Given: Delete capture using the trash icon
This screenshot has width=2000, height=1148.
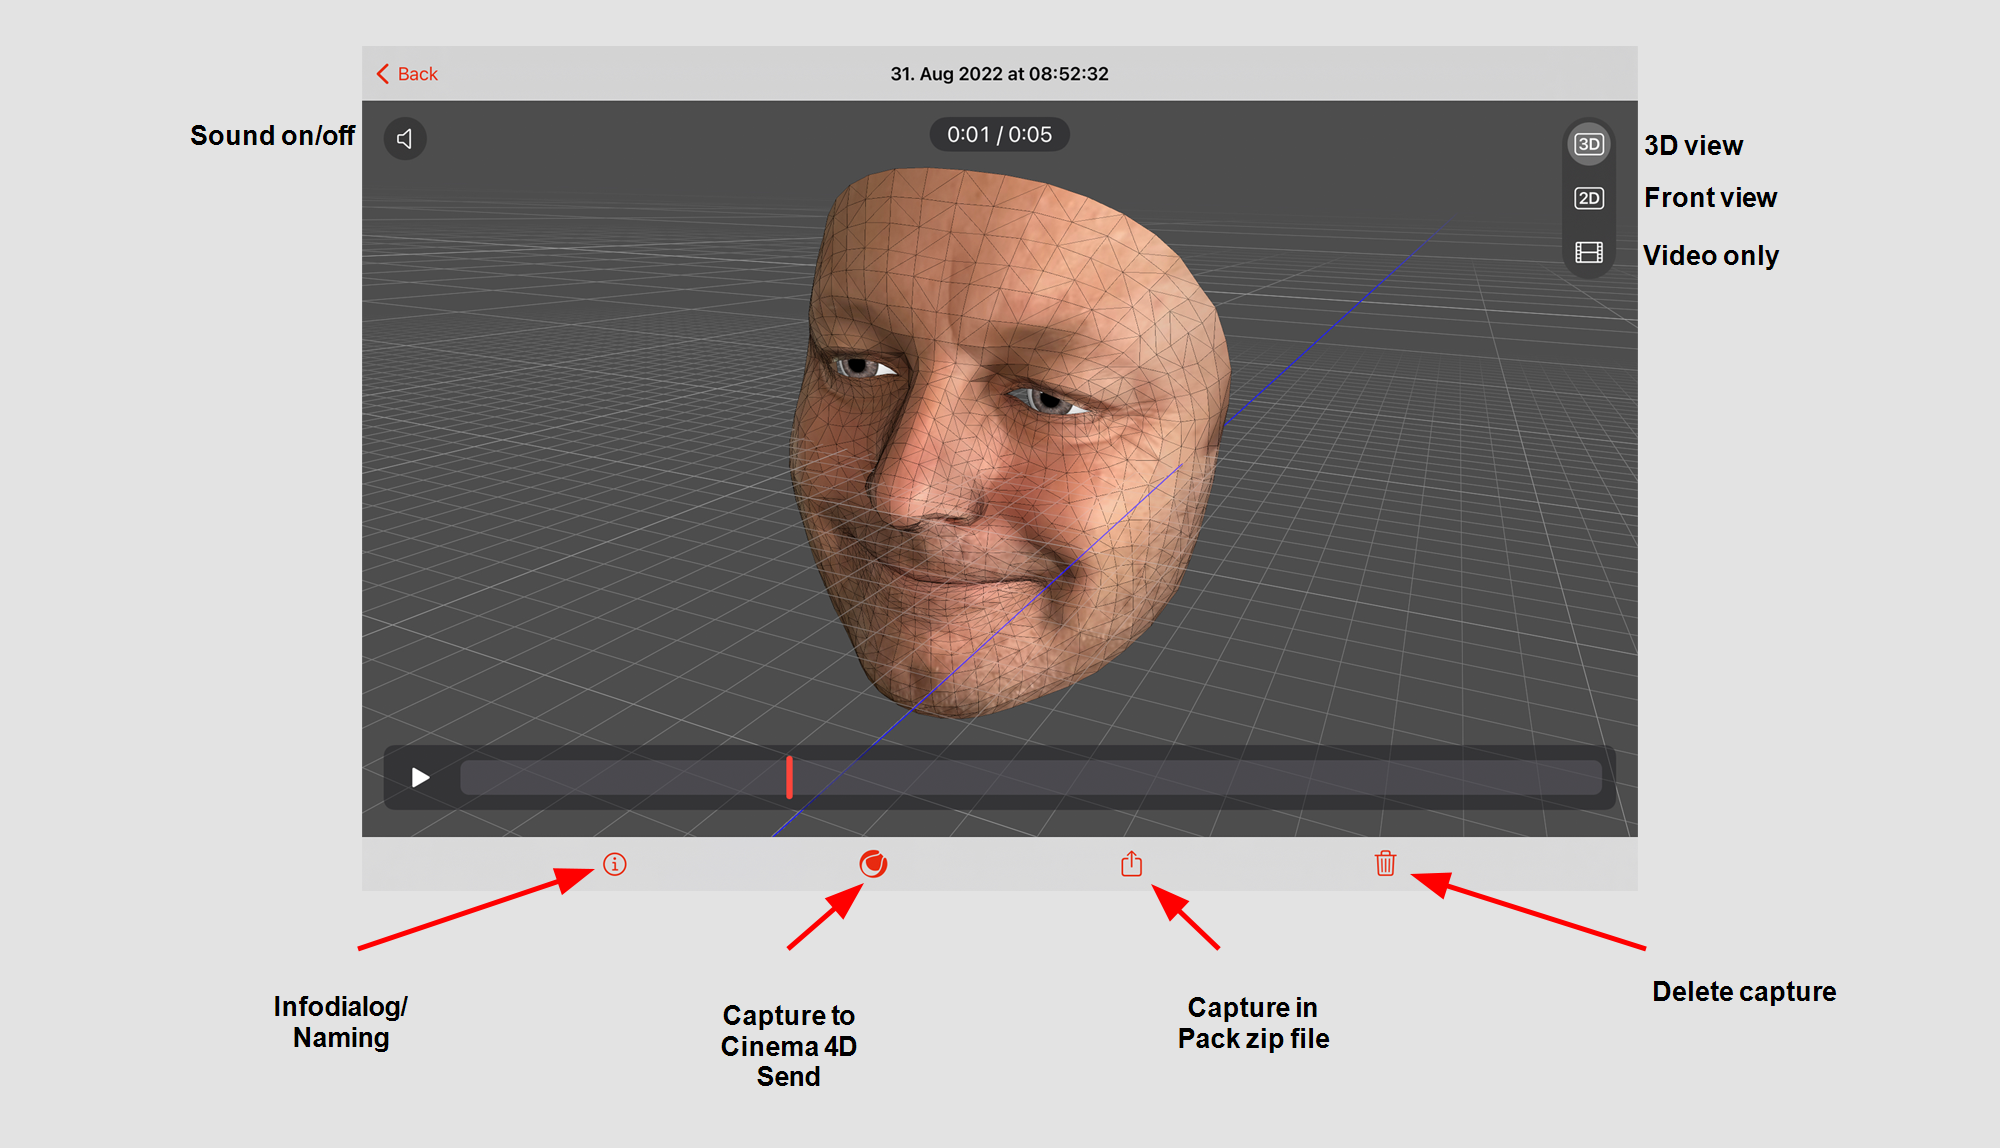Looking at the screenshot, I should [x=1385, y=864].
